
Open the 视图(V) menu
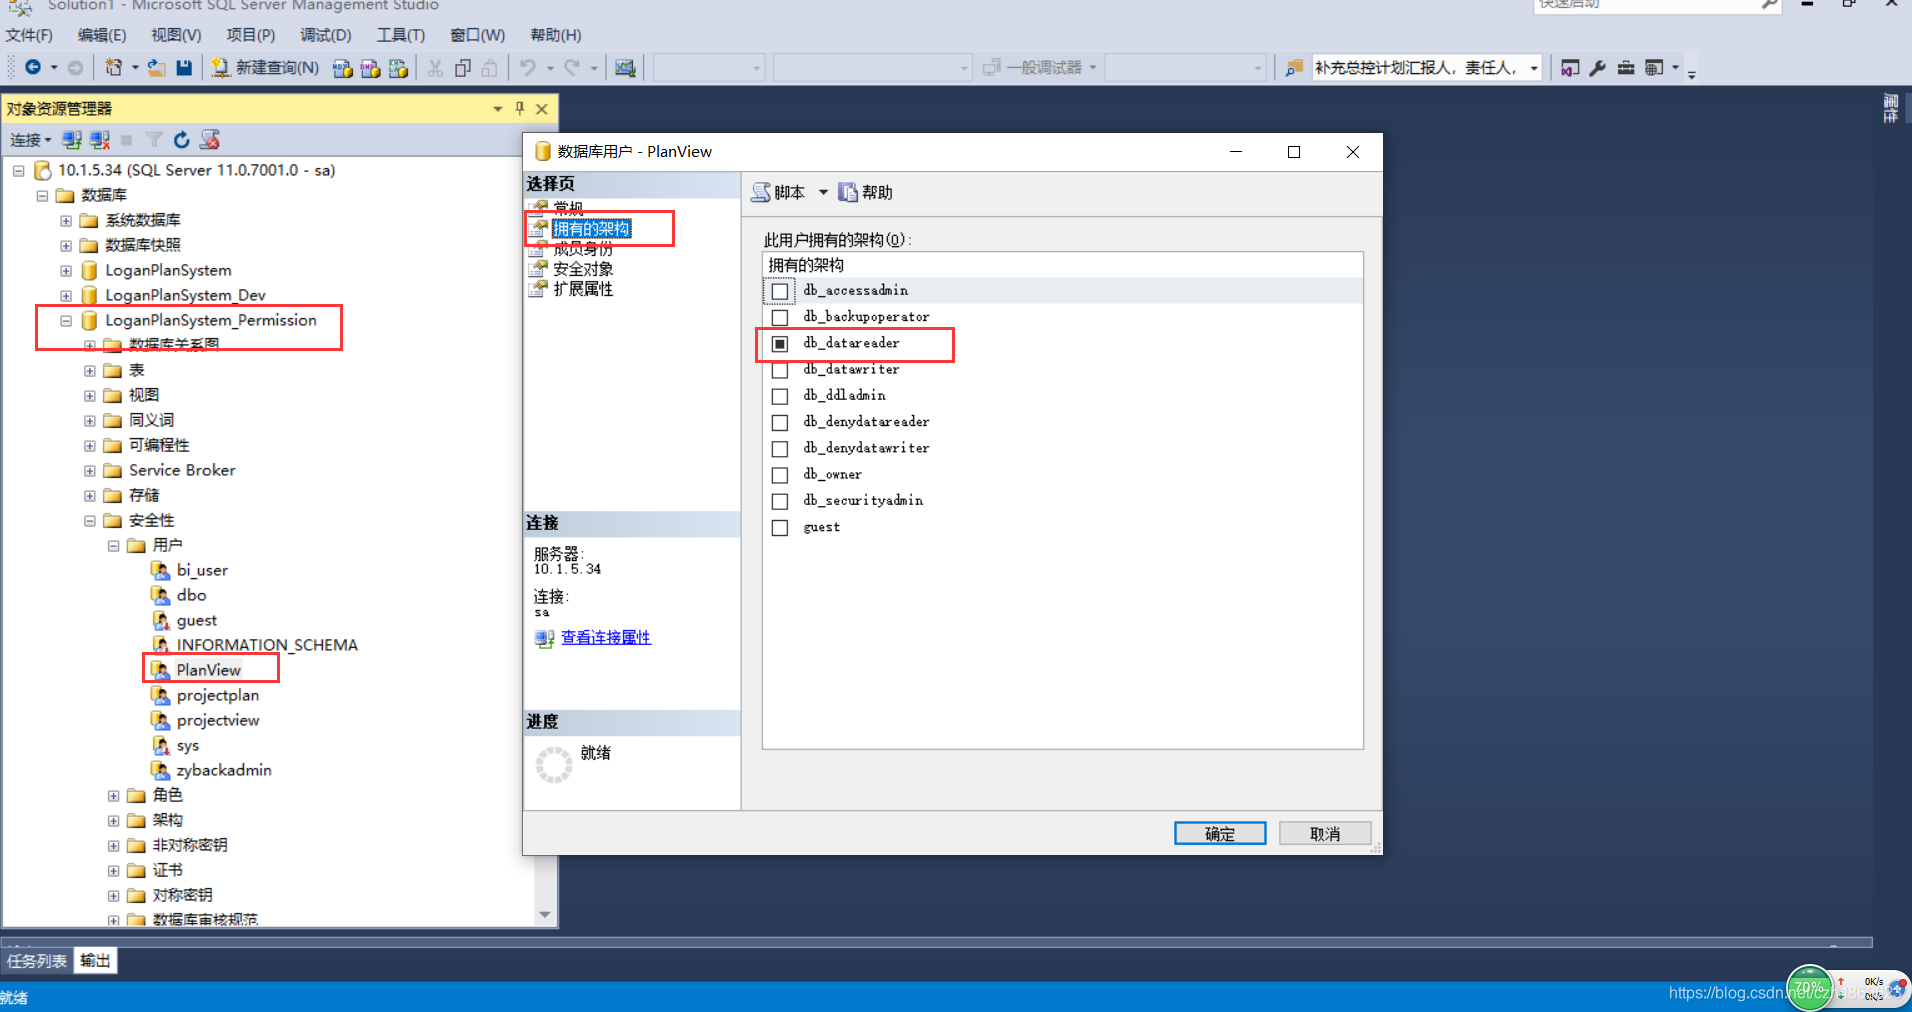[x=176, y=35]
